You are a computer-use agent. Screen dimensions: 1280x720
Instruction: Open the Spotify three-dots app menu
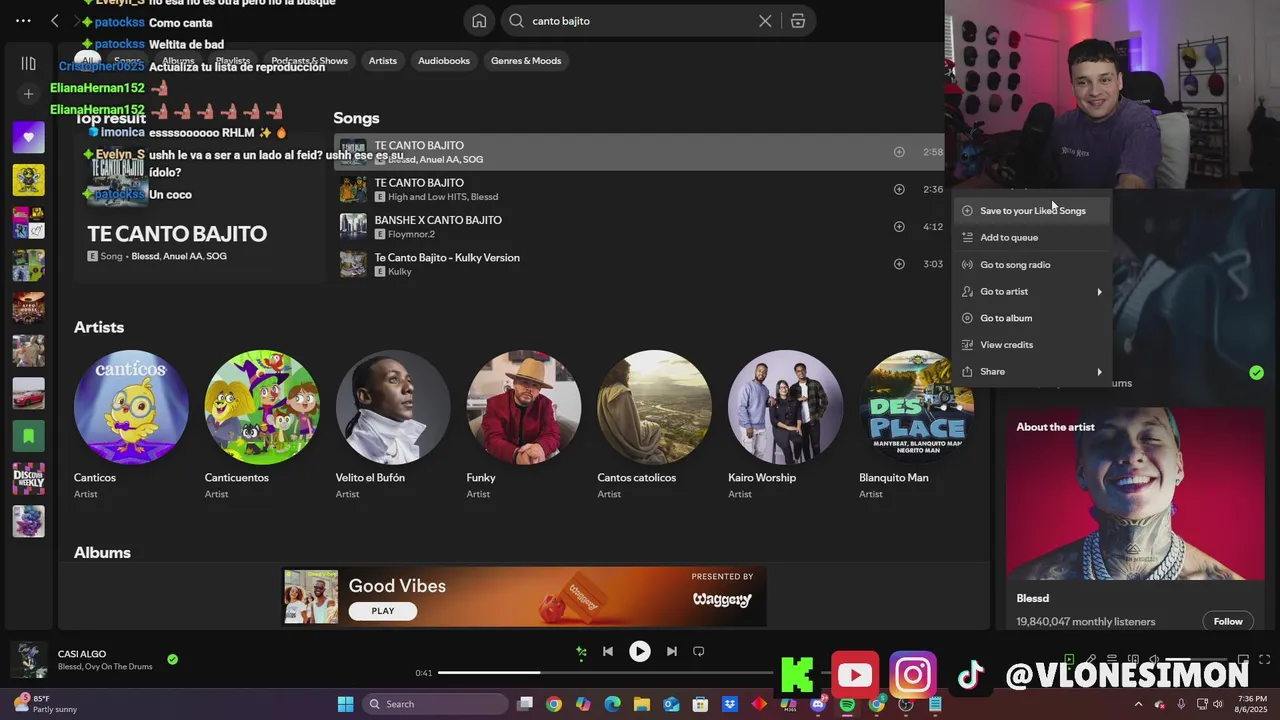(23, 20)
